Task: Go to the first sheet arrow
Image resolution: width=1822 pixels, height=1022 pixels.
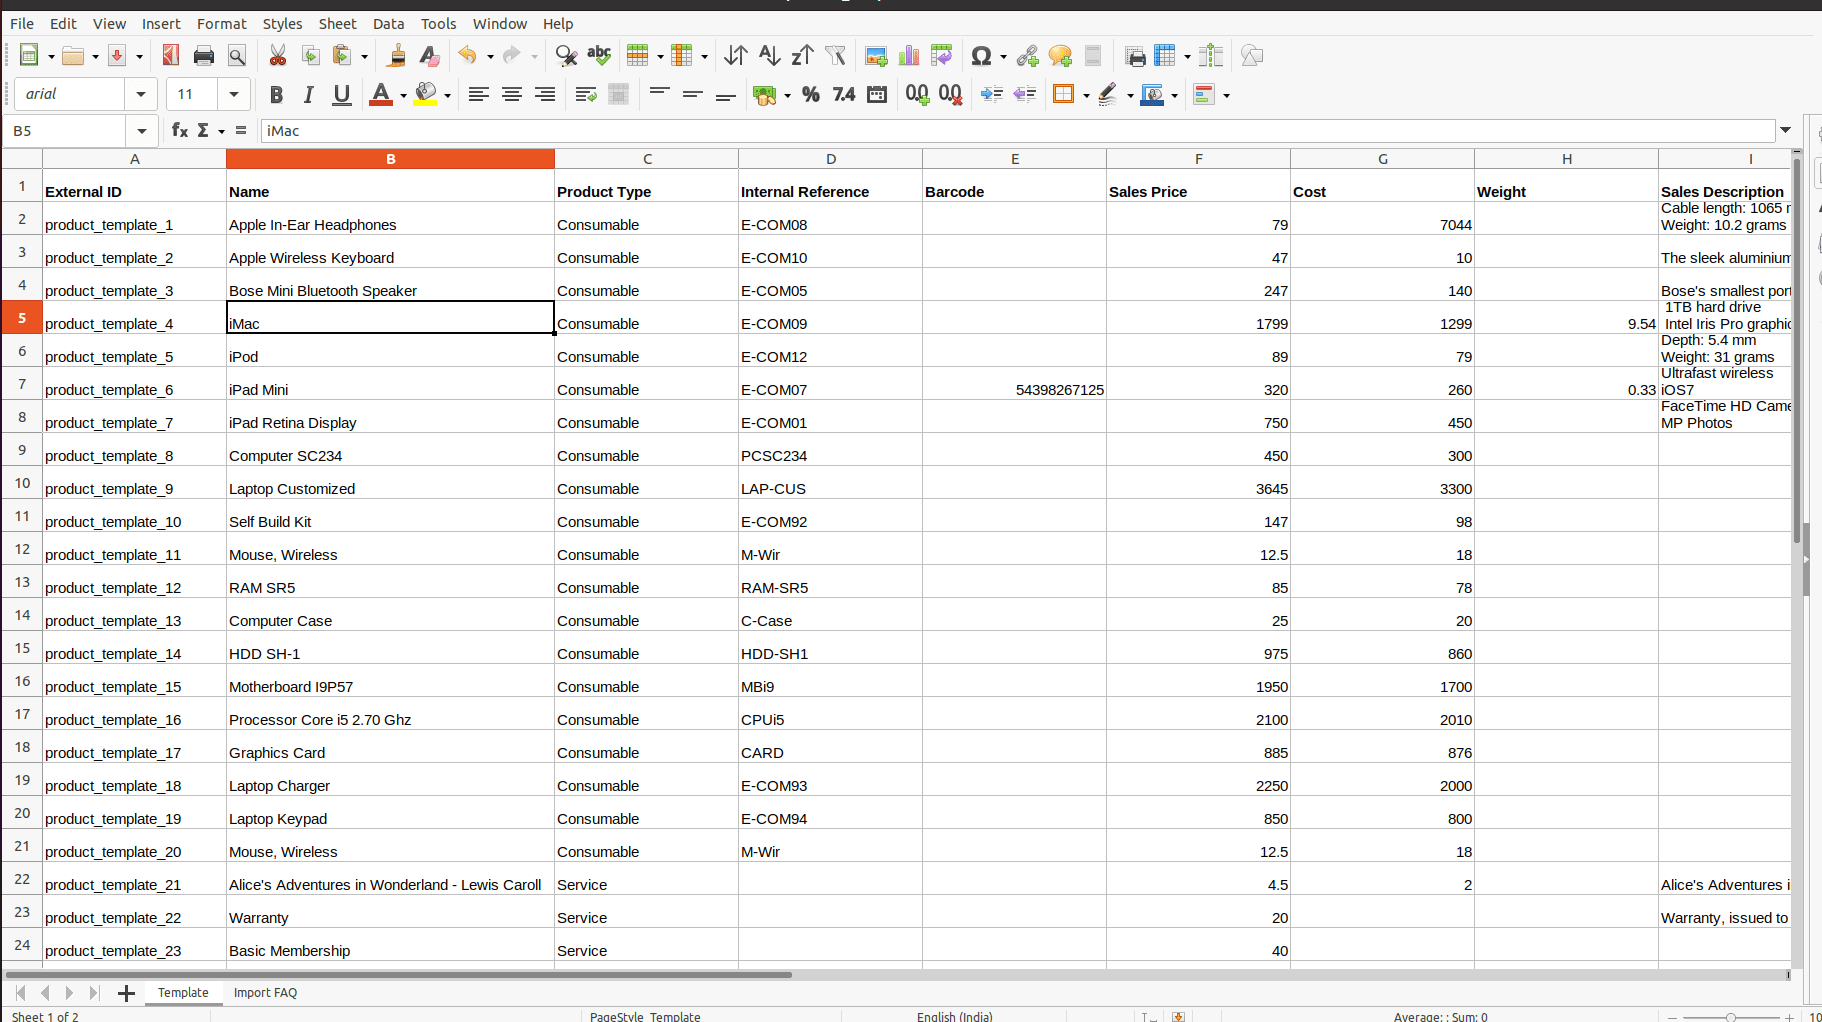Action: 20,993
